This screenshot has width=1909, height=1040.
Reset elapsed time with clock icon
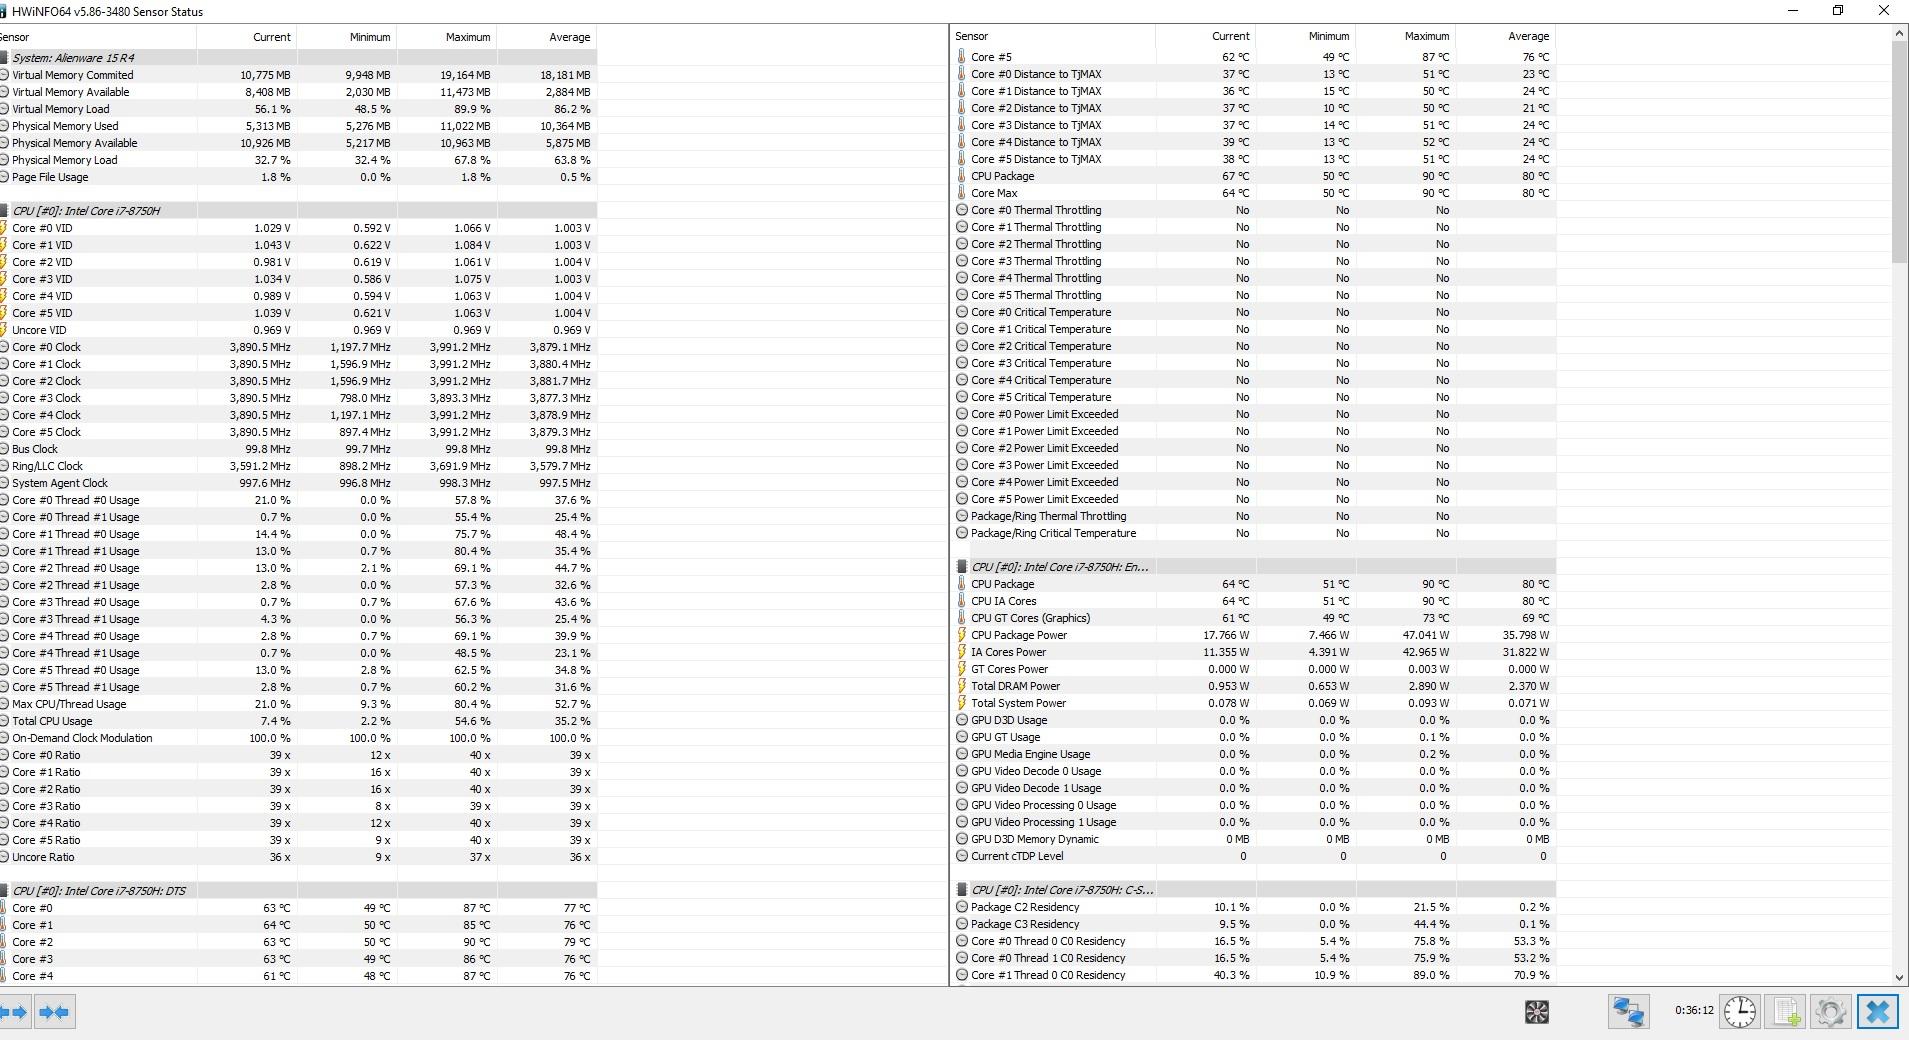(x=1740, y=1012)
